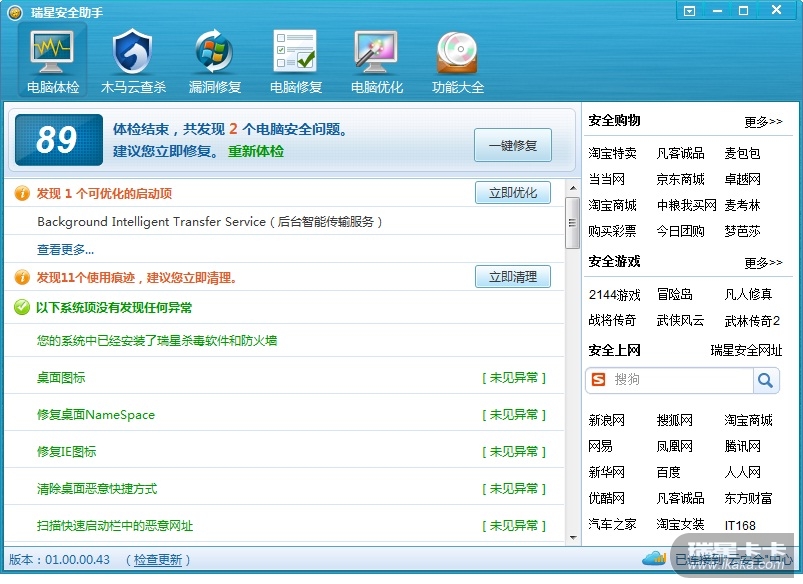Open the 凡人修真 game link

tap(749, 295)
